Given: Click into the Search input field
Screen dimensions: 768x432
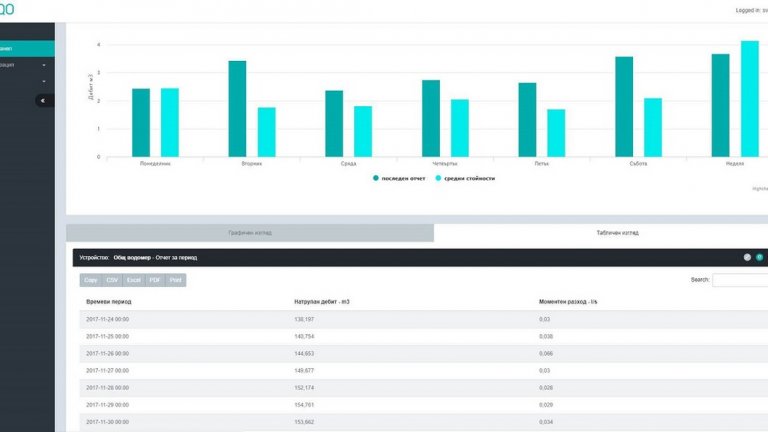Looking at the screenshot, I should 740,280.
